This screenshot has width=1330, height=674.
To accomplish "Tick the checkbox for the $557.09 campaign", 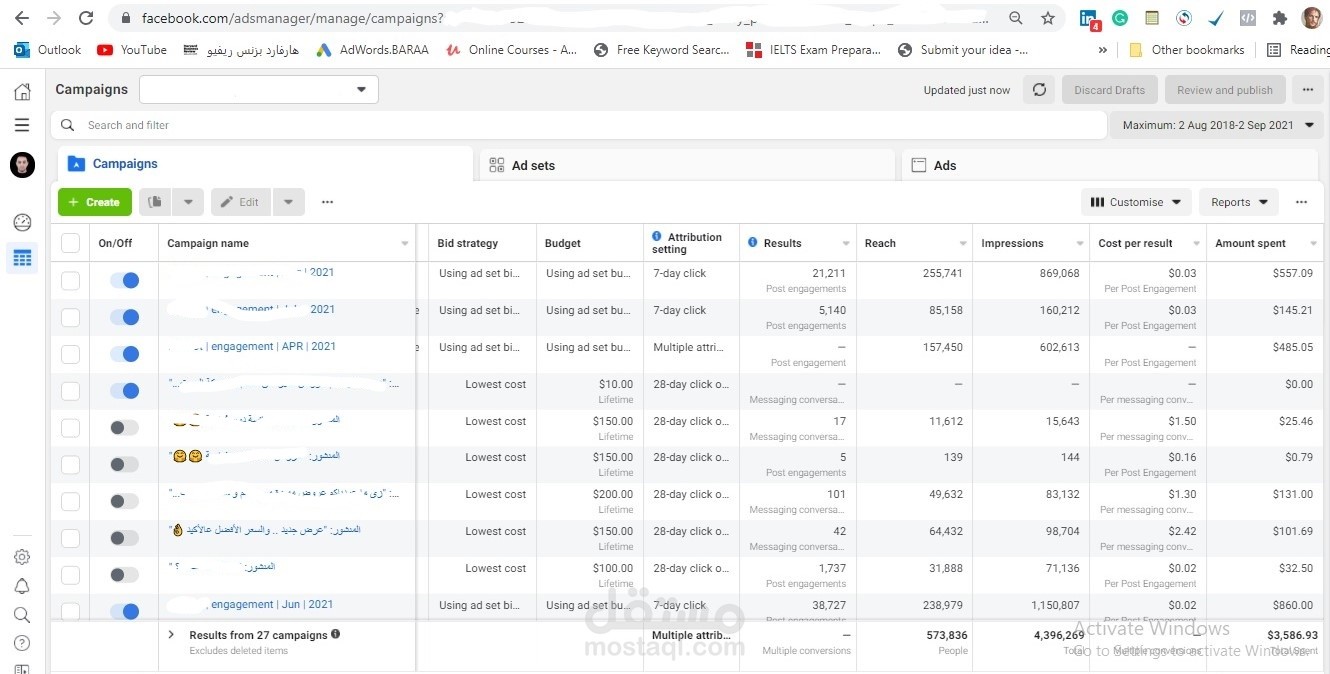I will pyautogui.click(x=70, y=281).
